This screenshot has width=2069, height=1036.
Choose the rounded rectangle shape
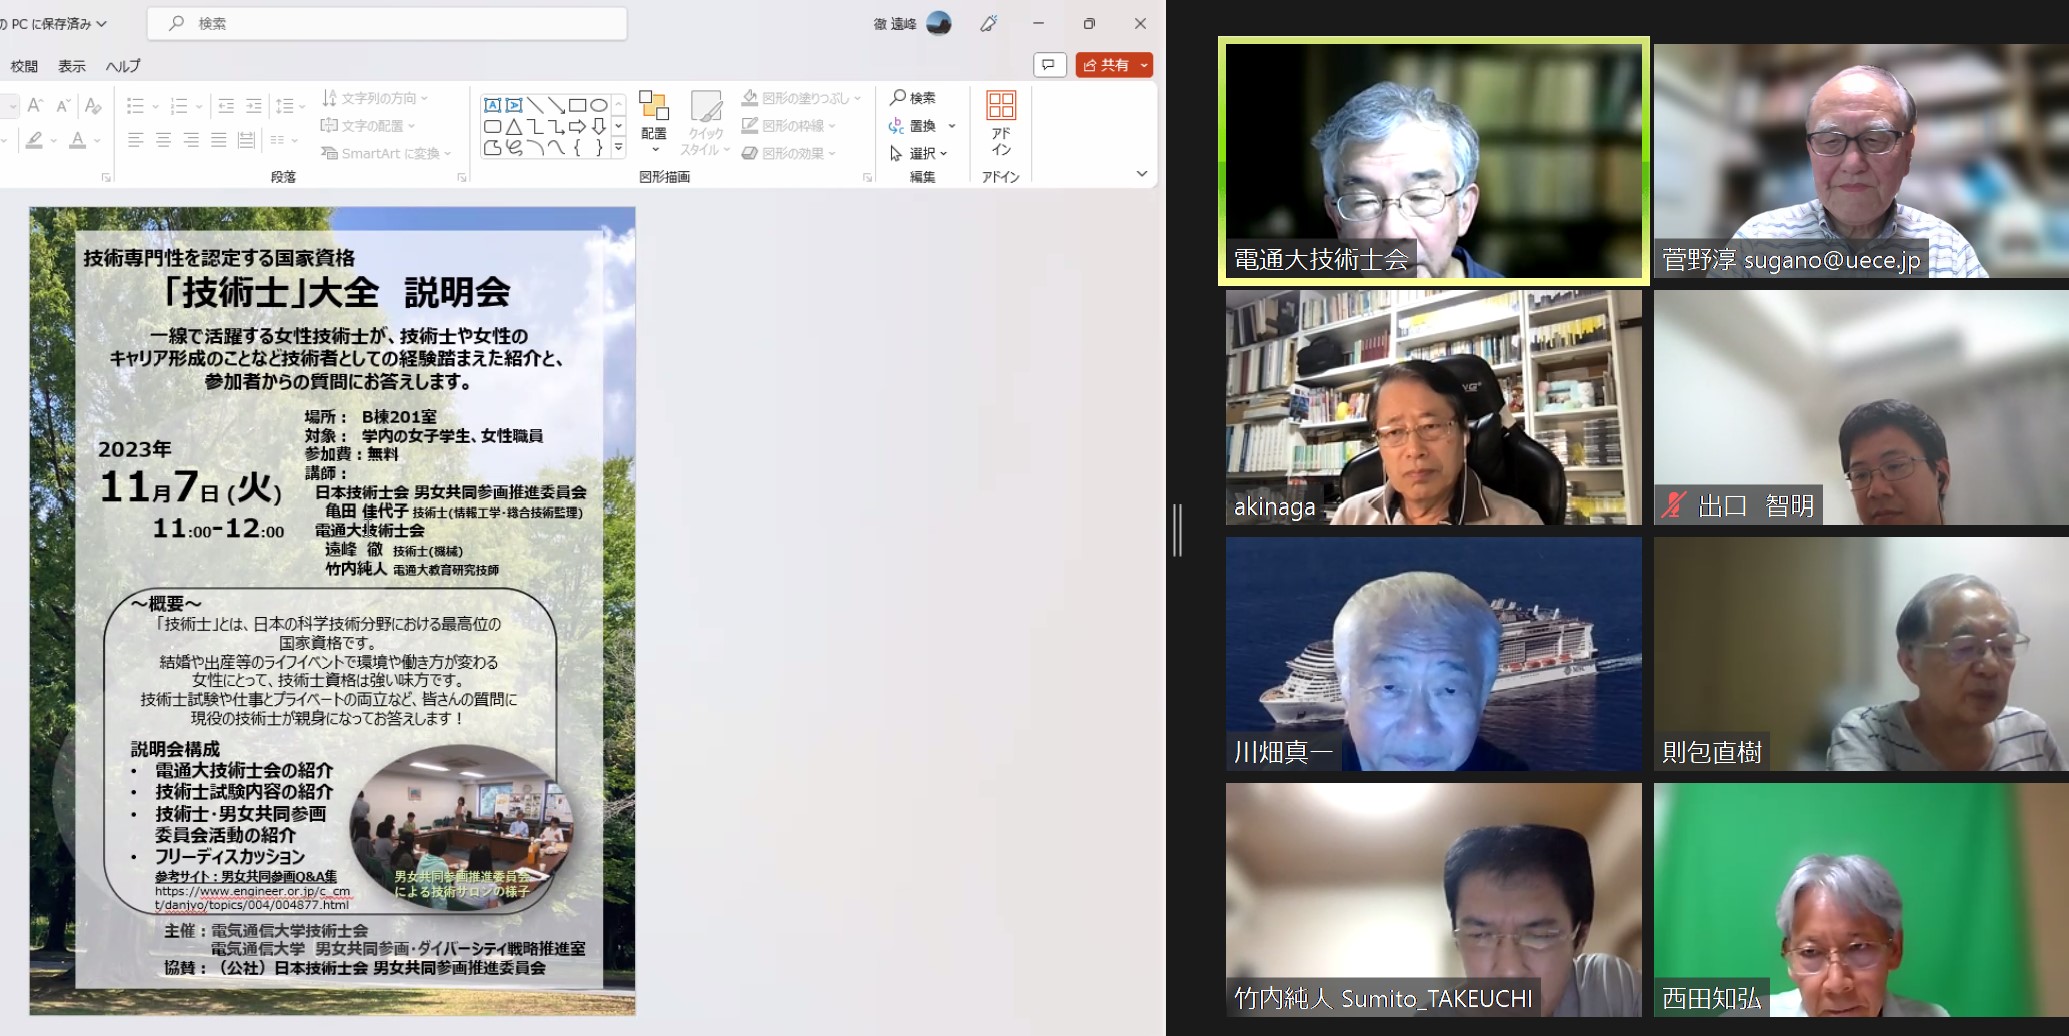(492, 127)
